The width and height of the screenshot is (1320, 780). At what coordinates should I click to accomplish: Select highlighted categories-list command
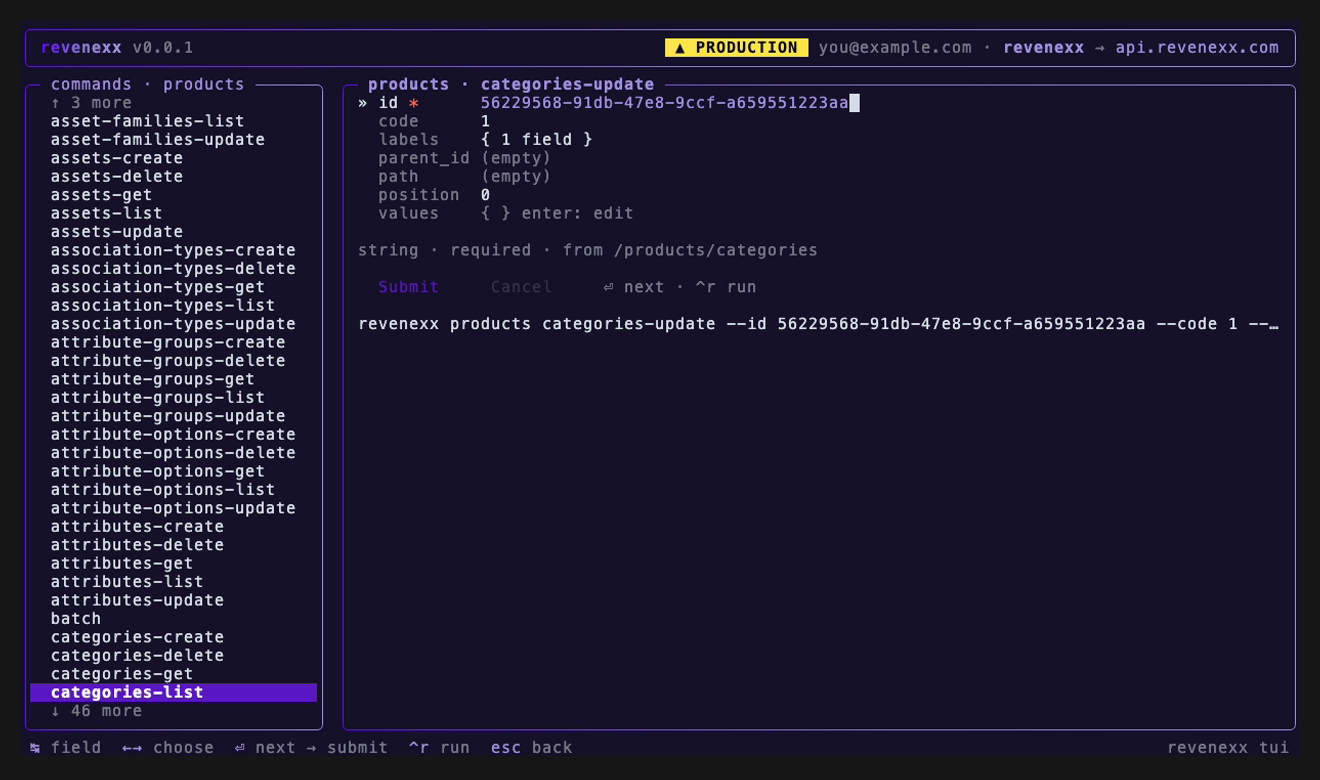point(174,692)
